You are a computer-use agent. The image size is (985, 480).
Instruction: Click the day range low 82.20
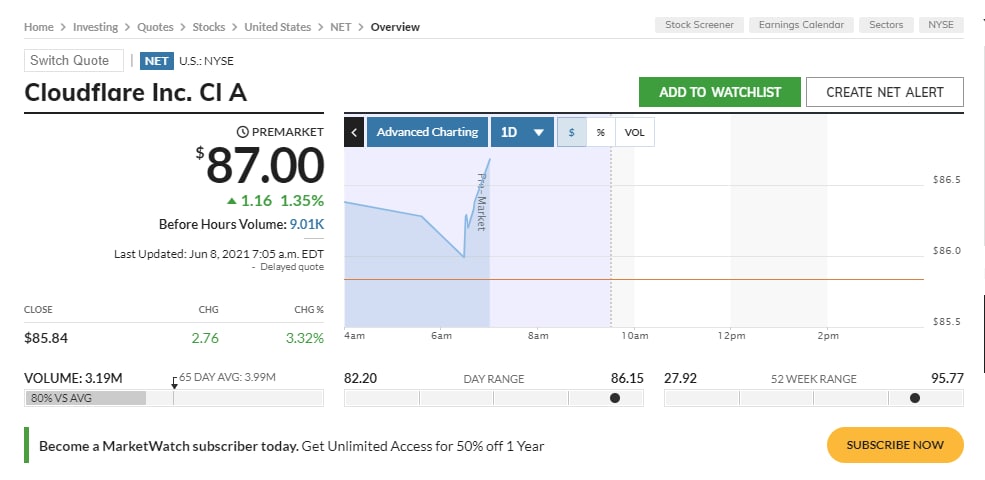coord(361,378)
